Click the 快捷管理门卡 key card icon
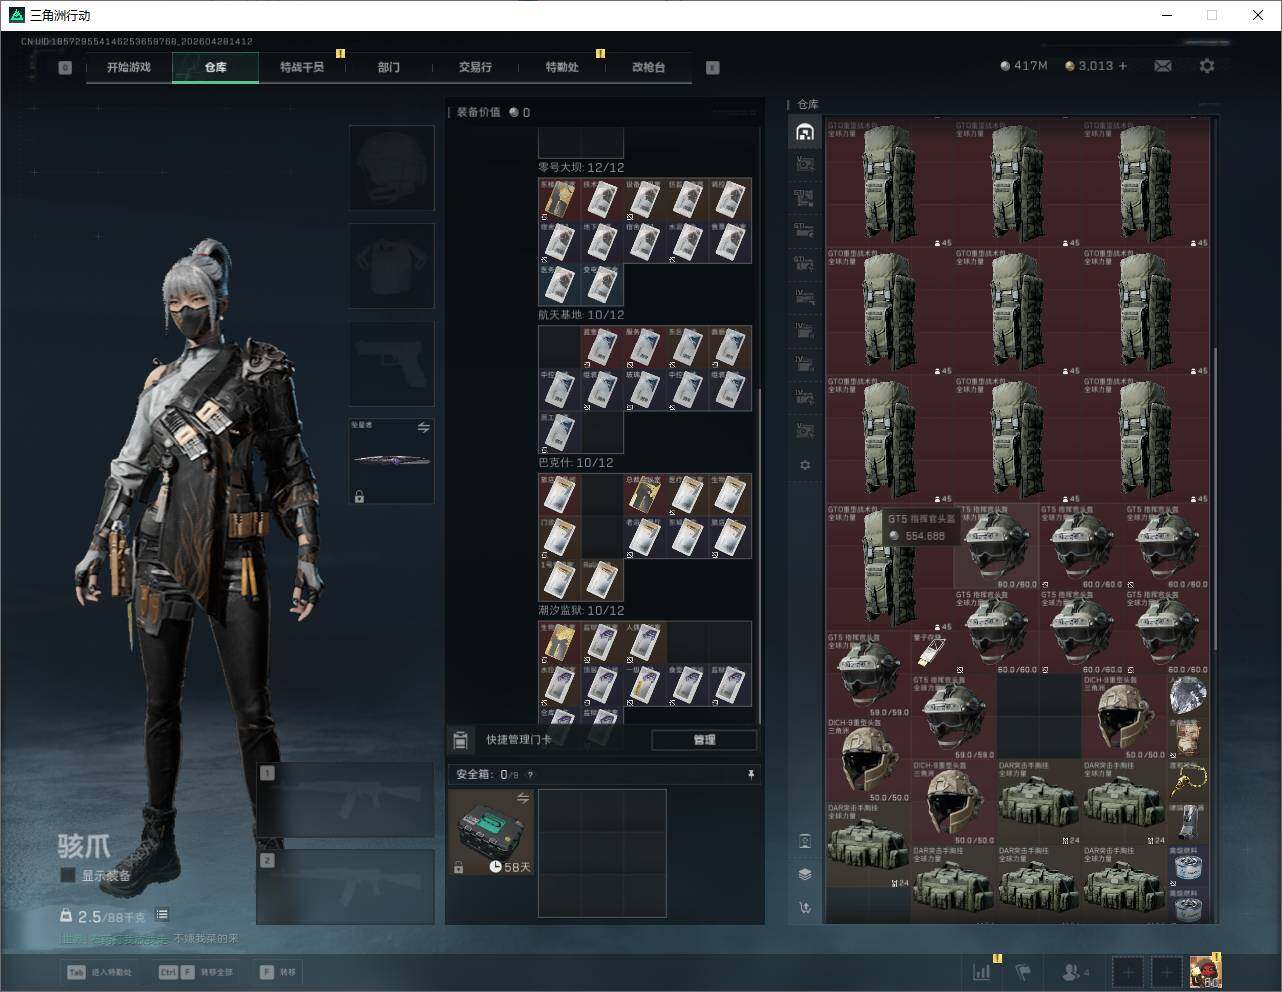1282x992 pixels. 461,740
